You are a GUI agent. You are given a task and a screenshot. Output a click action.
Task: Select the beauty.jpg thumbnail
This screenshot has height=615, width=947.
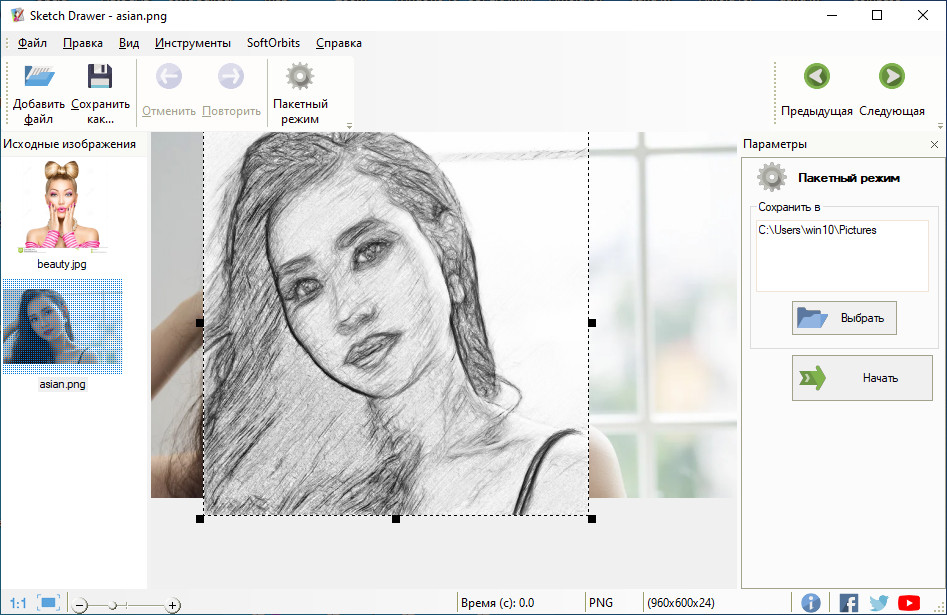62,206
